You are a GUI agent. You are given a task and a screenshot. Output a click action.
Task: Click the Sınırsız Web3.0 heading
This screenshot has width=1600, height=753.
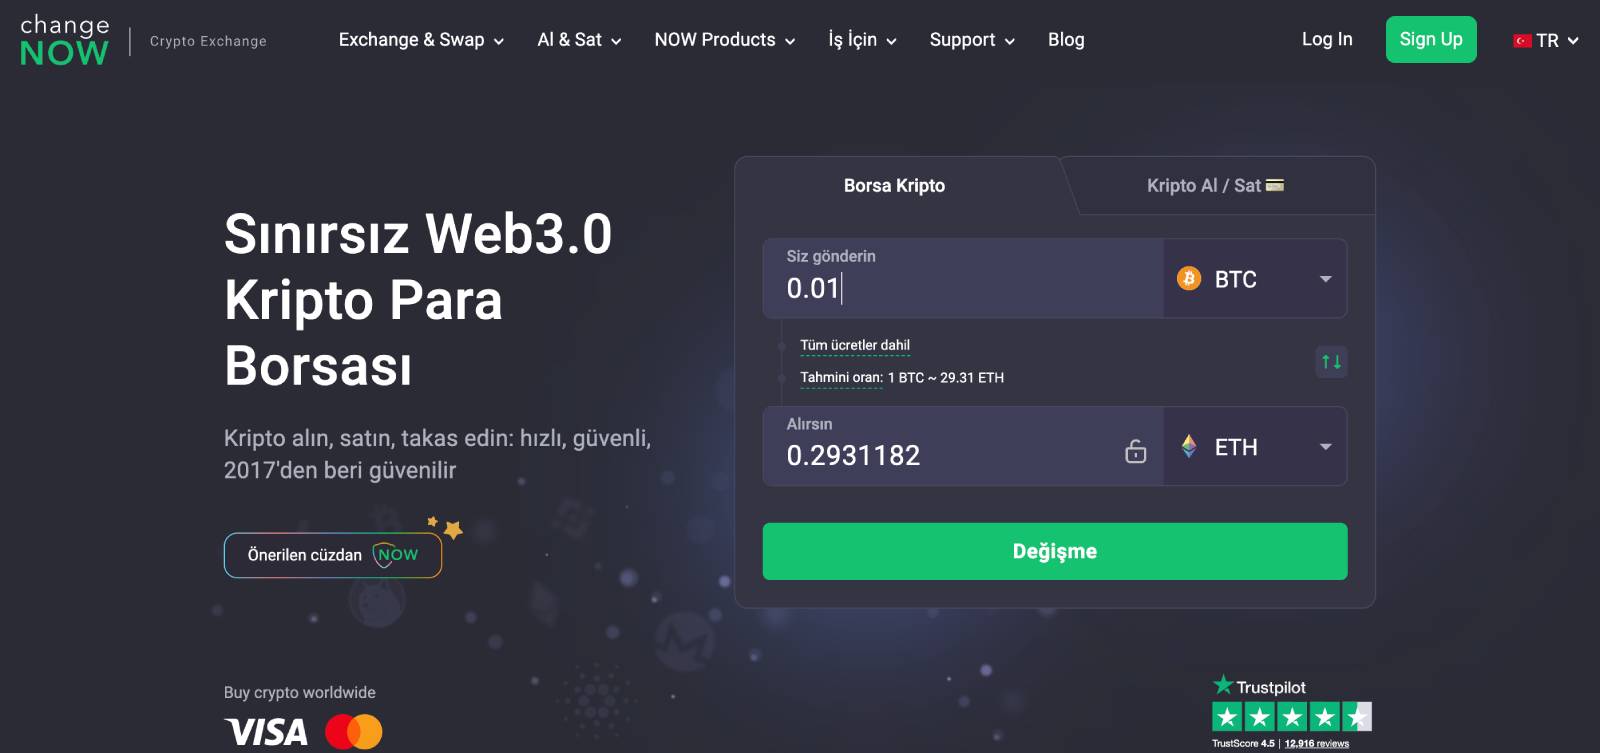418,234
